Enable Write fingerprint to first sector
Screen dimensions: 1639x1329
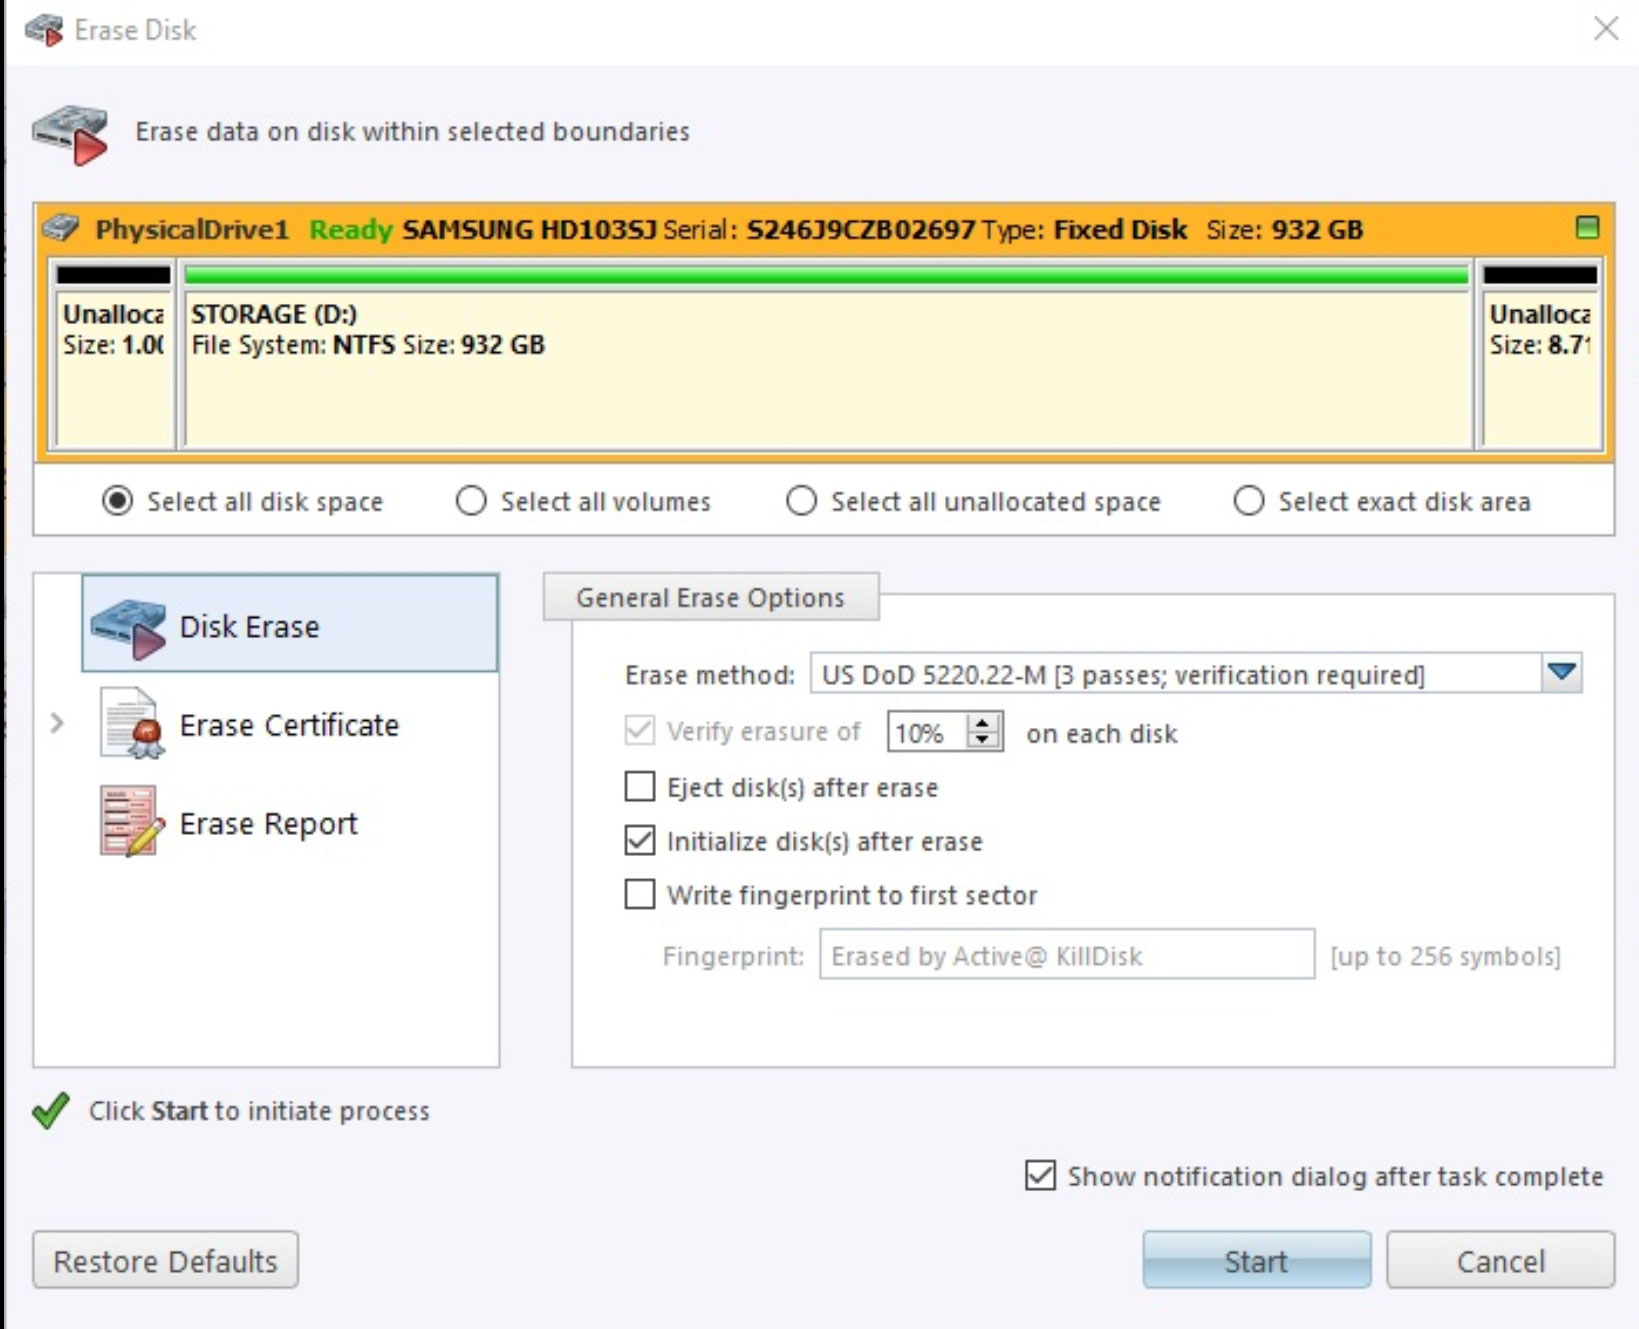640,894
